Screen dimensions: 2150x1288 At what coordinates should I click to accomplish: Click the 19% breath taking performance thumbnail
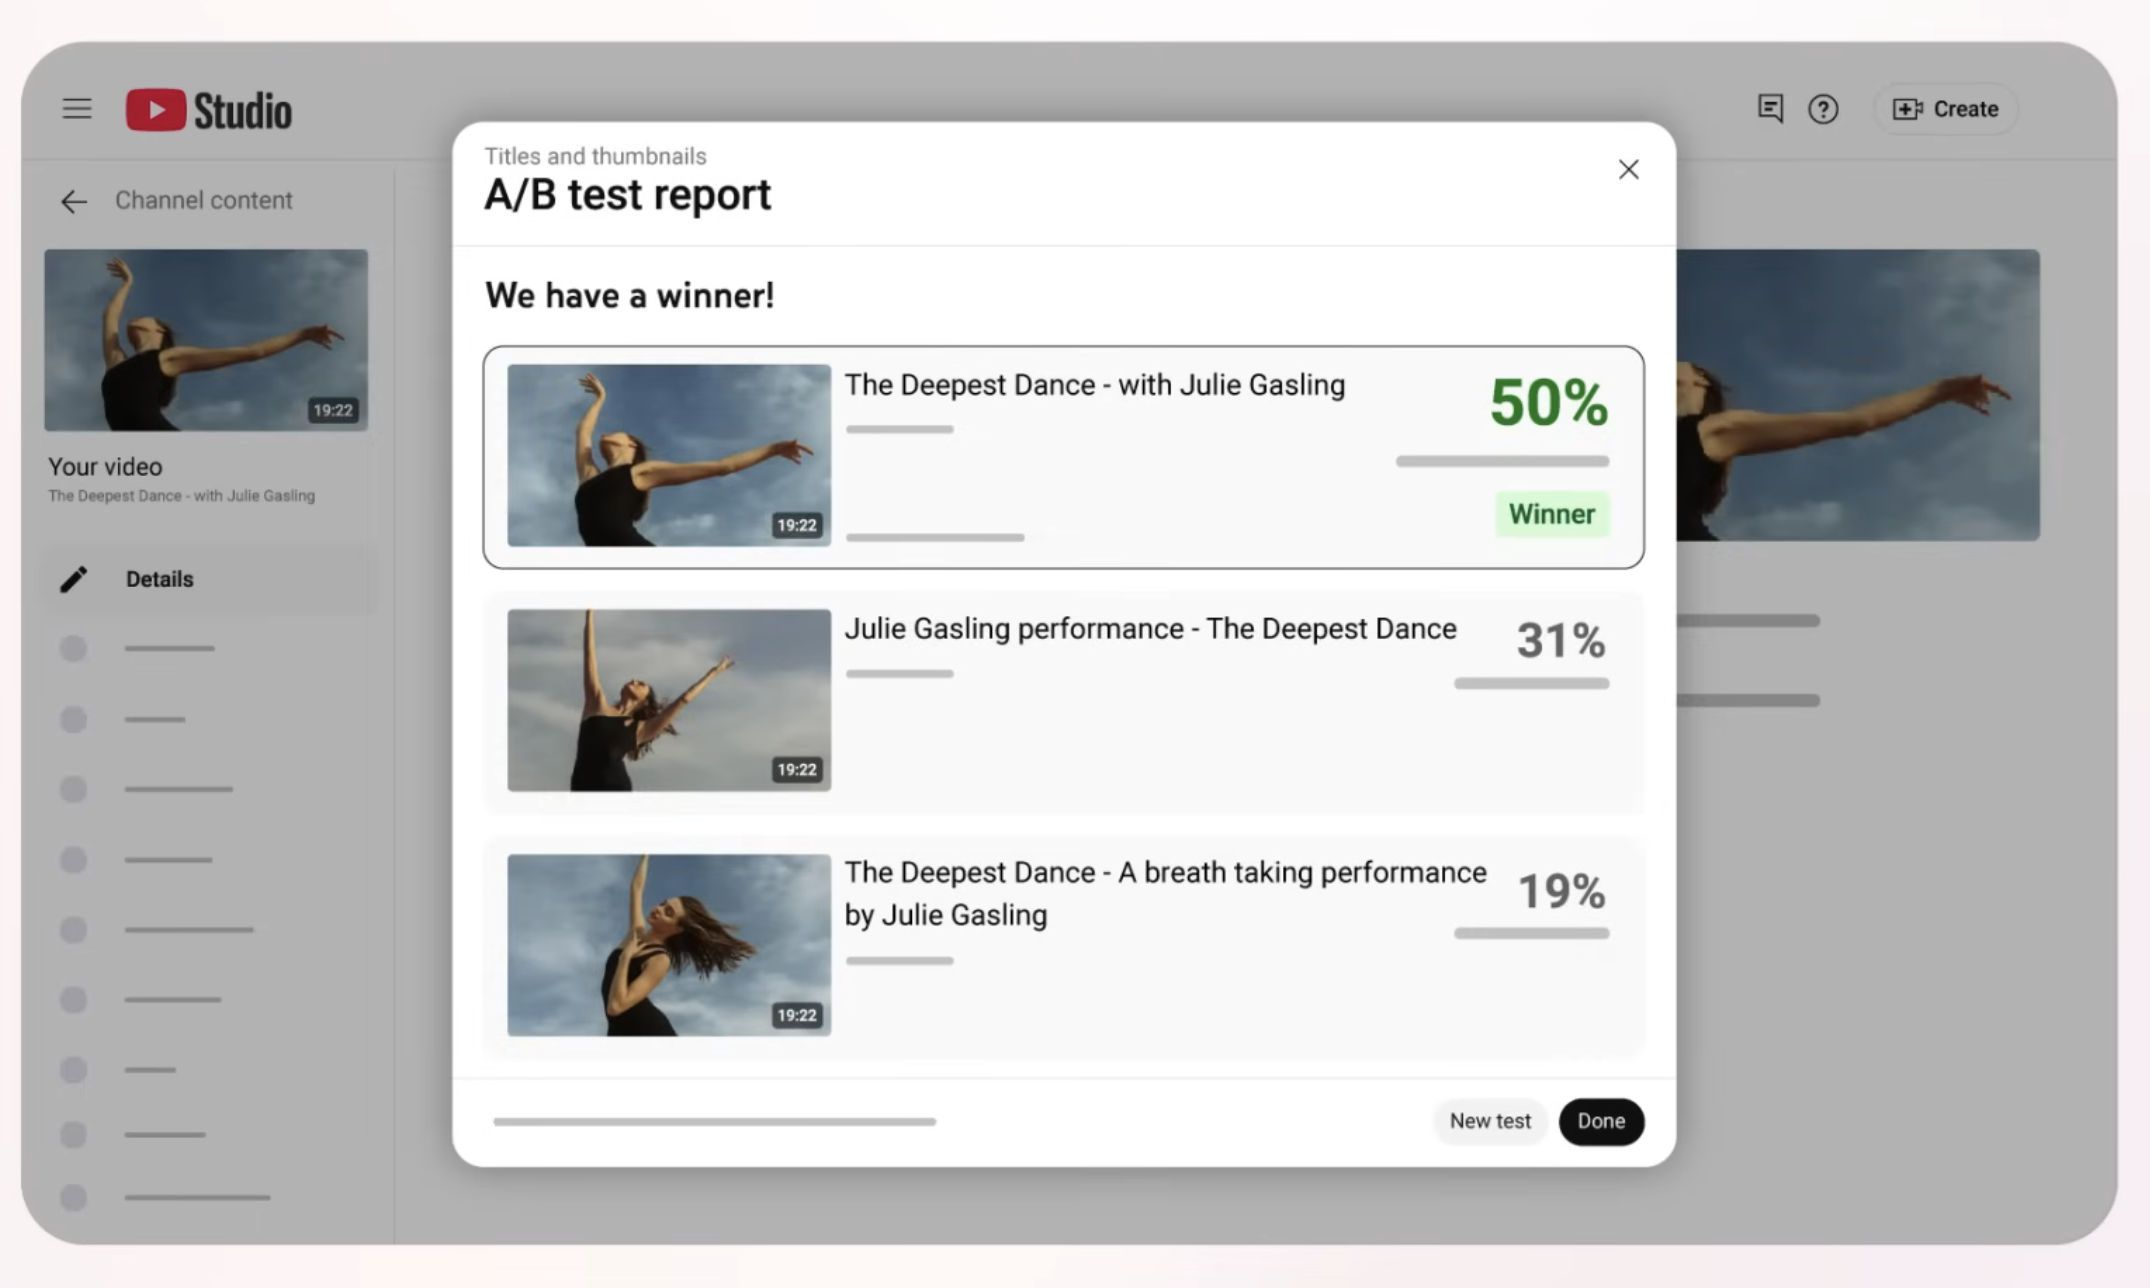(x=668, y=945)
